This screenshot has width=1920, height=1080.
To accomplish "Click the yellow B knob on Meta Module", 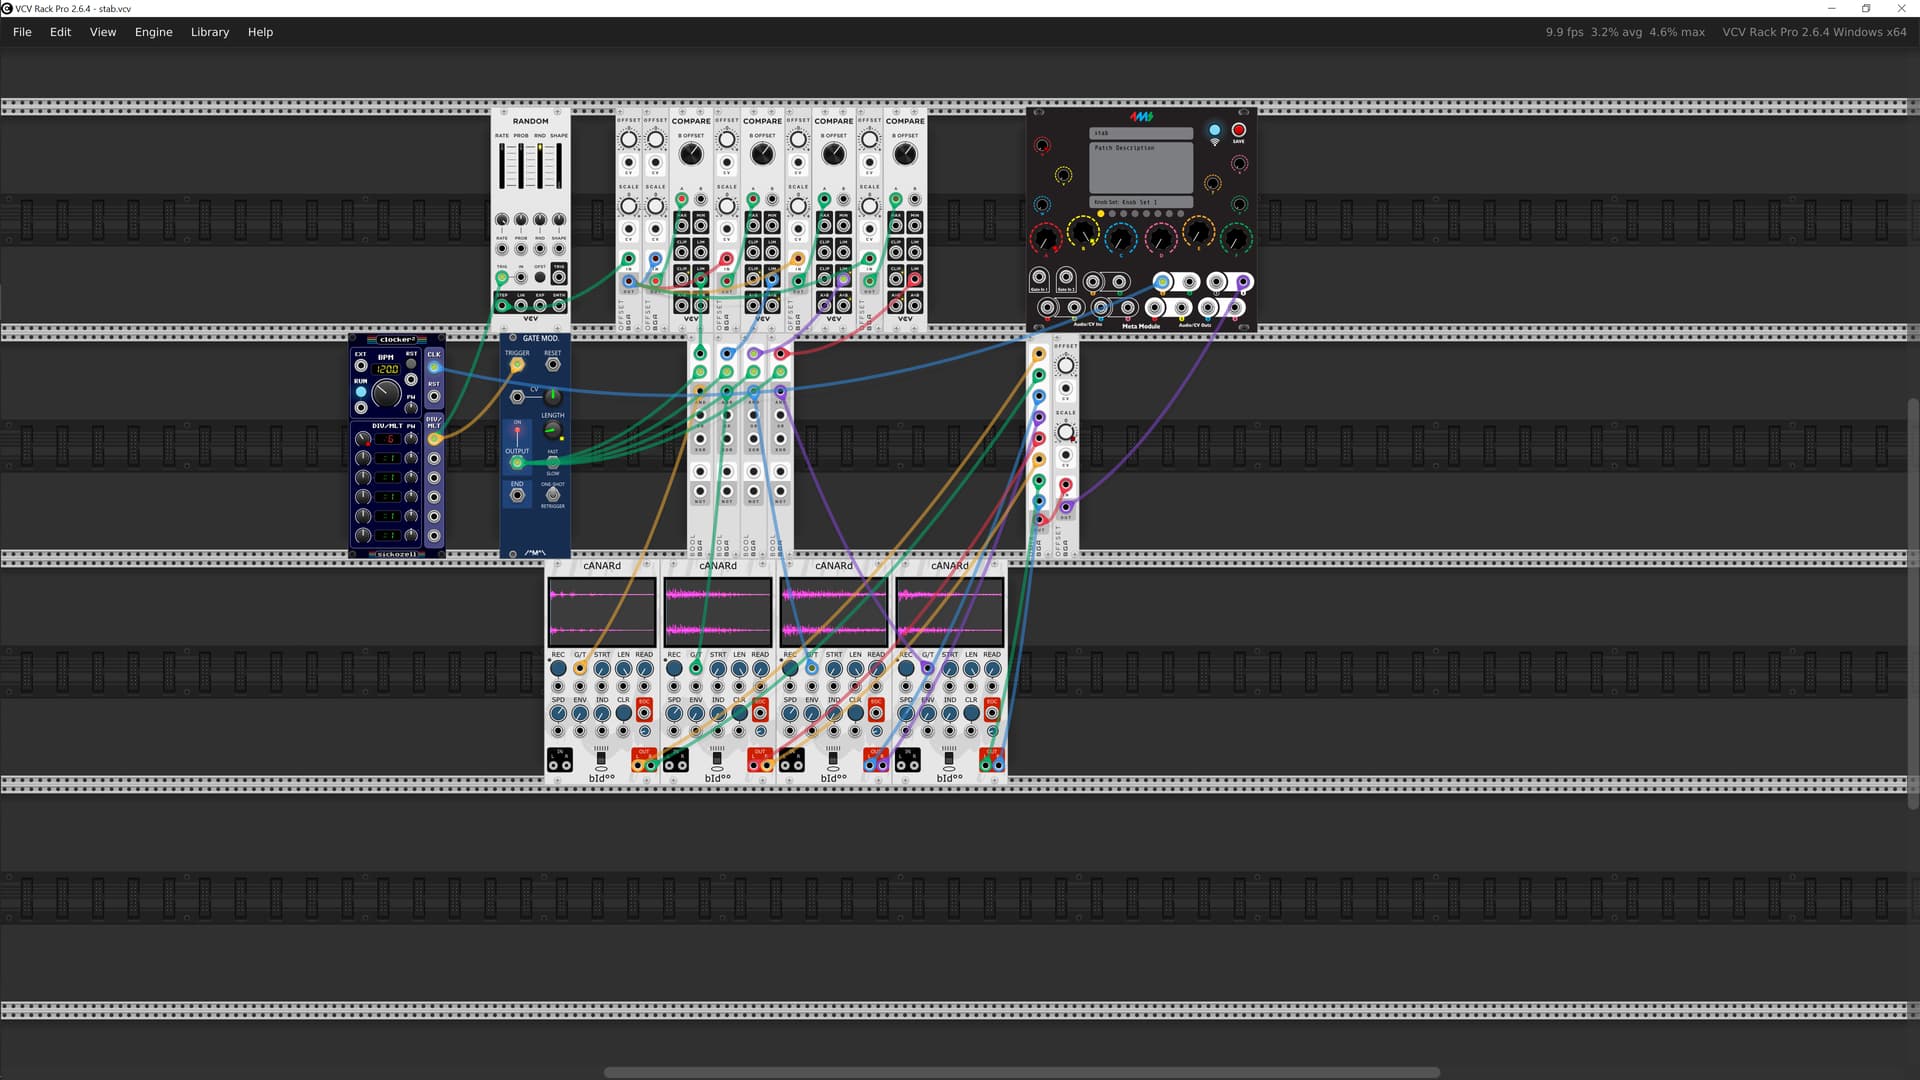I will (1083, 231).
